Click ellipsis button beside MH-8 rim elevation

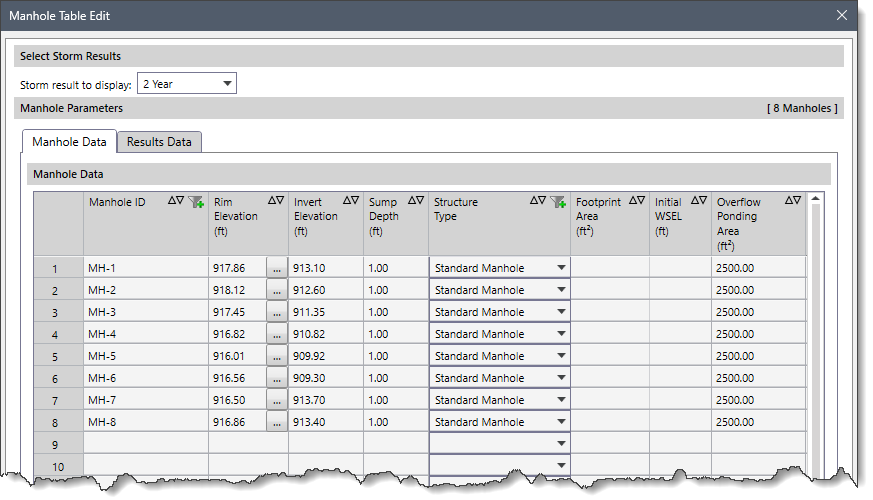click(x=276, y=422)
